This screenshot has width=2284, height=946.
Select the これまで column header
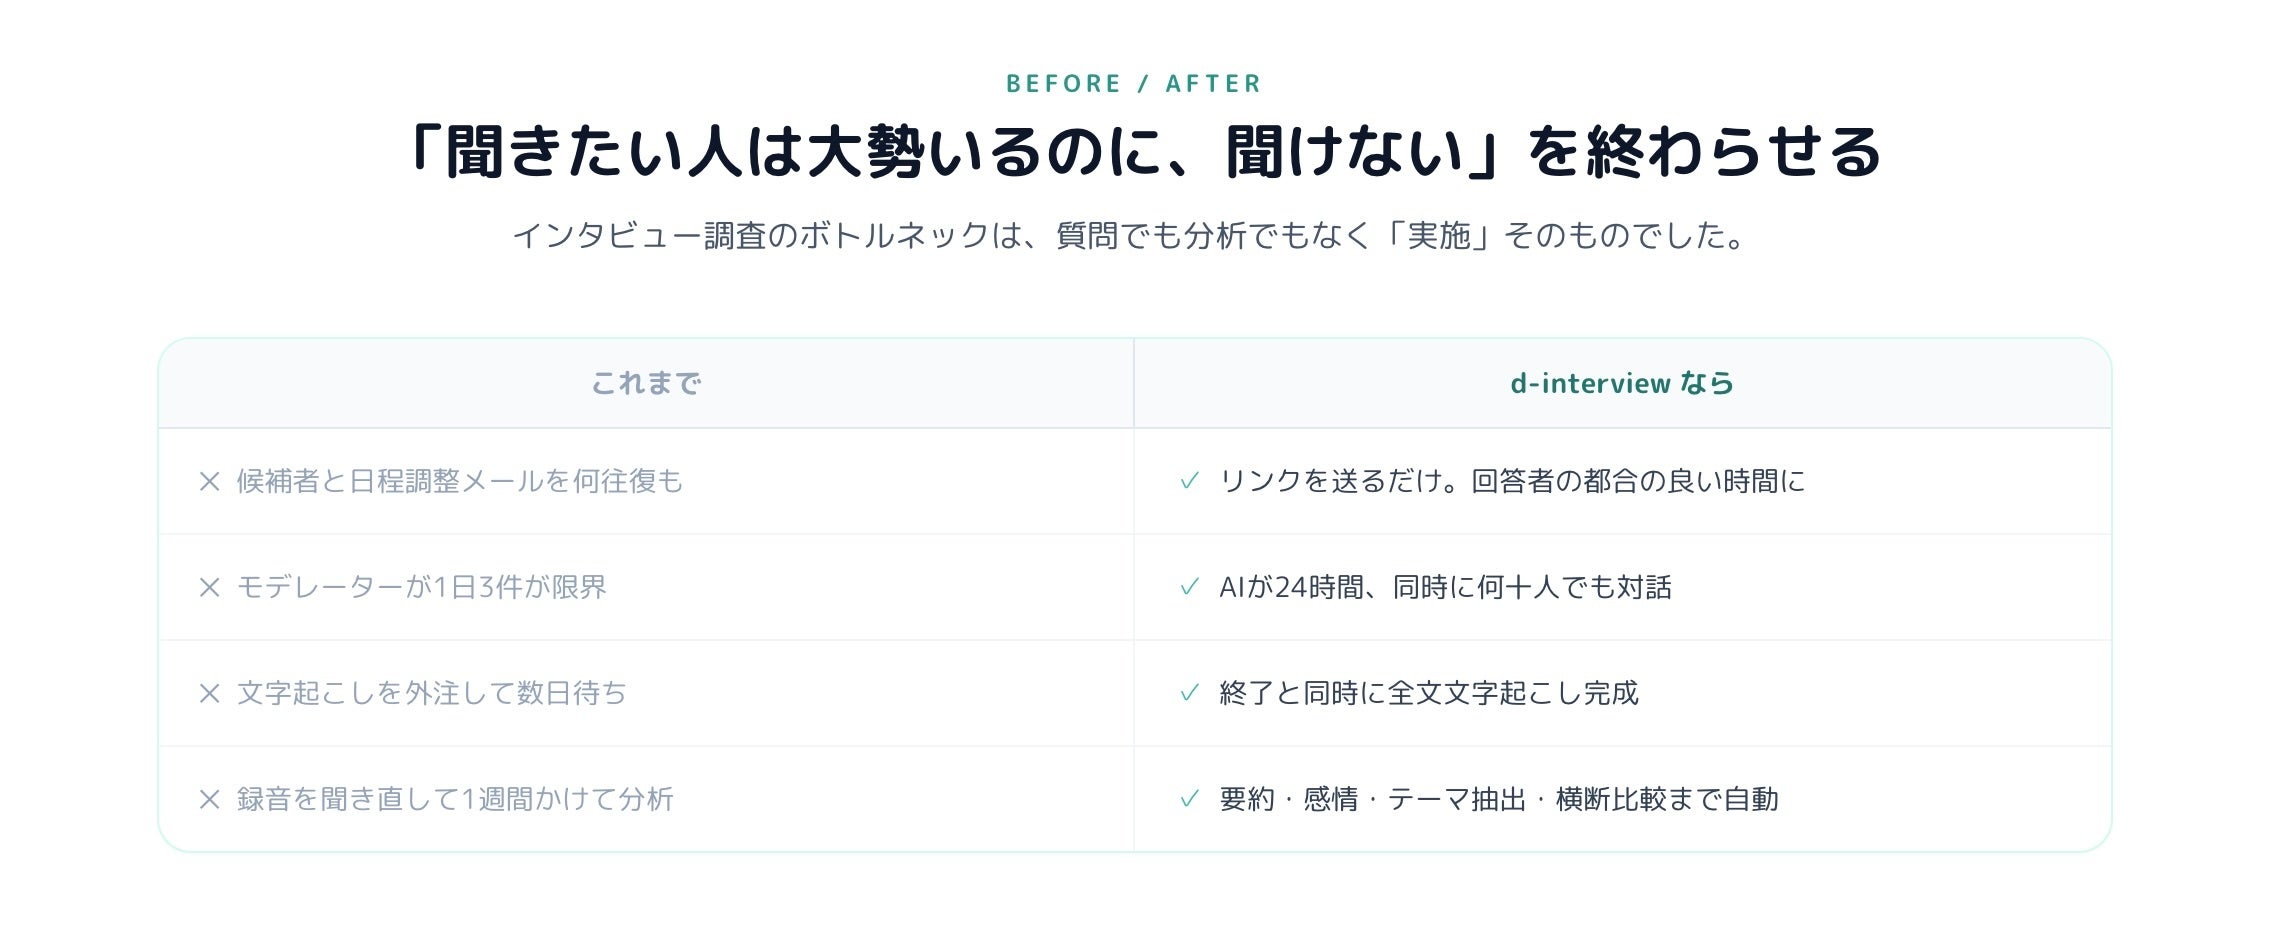pos(646,383)
